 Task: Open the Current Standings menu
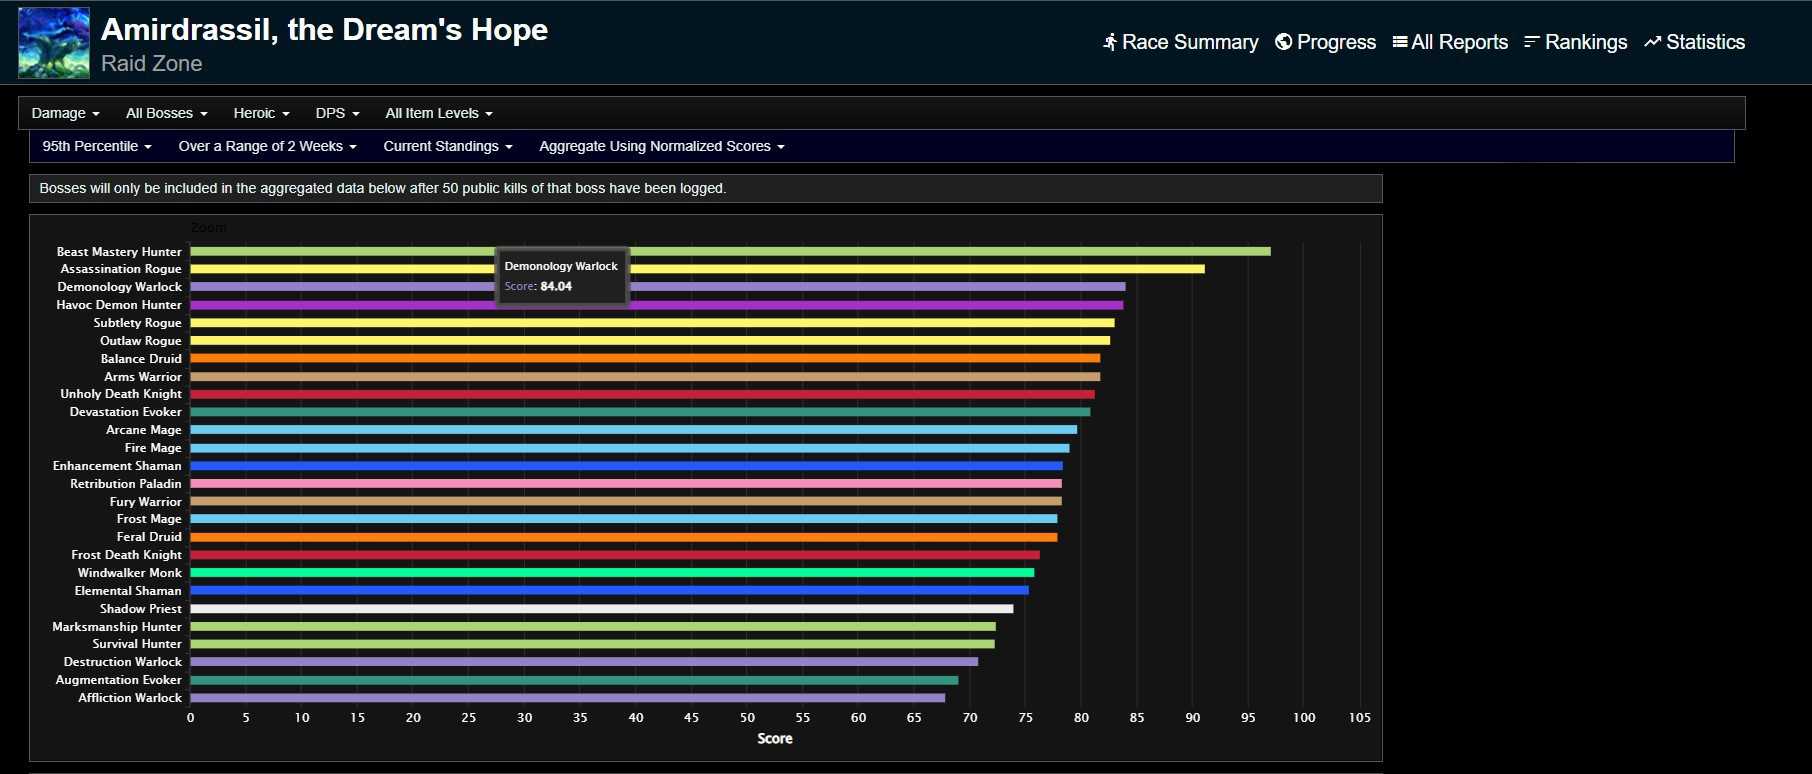click(447, 146)
